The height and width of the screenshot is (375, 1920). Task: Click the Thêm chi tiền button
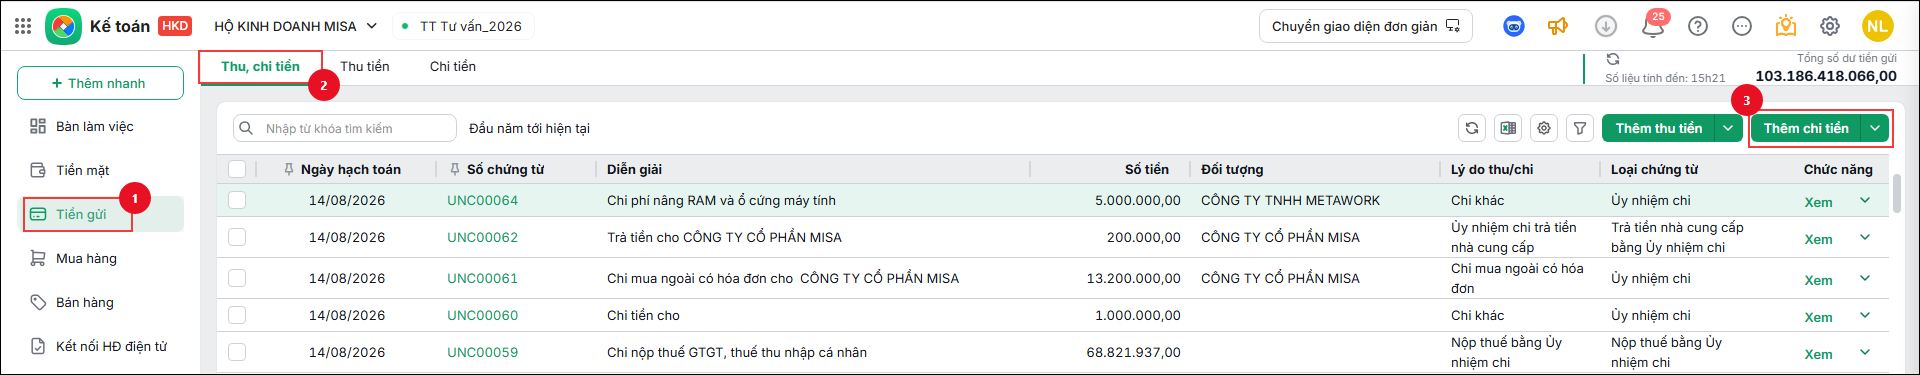(1806, 128)
